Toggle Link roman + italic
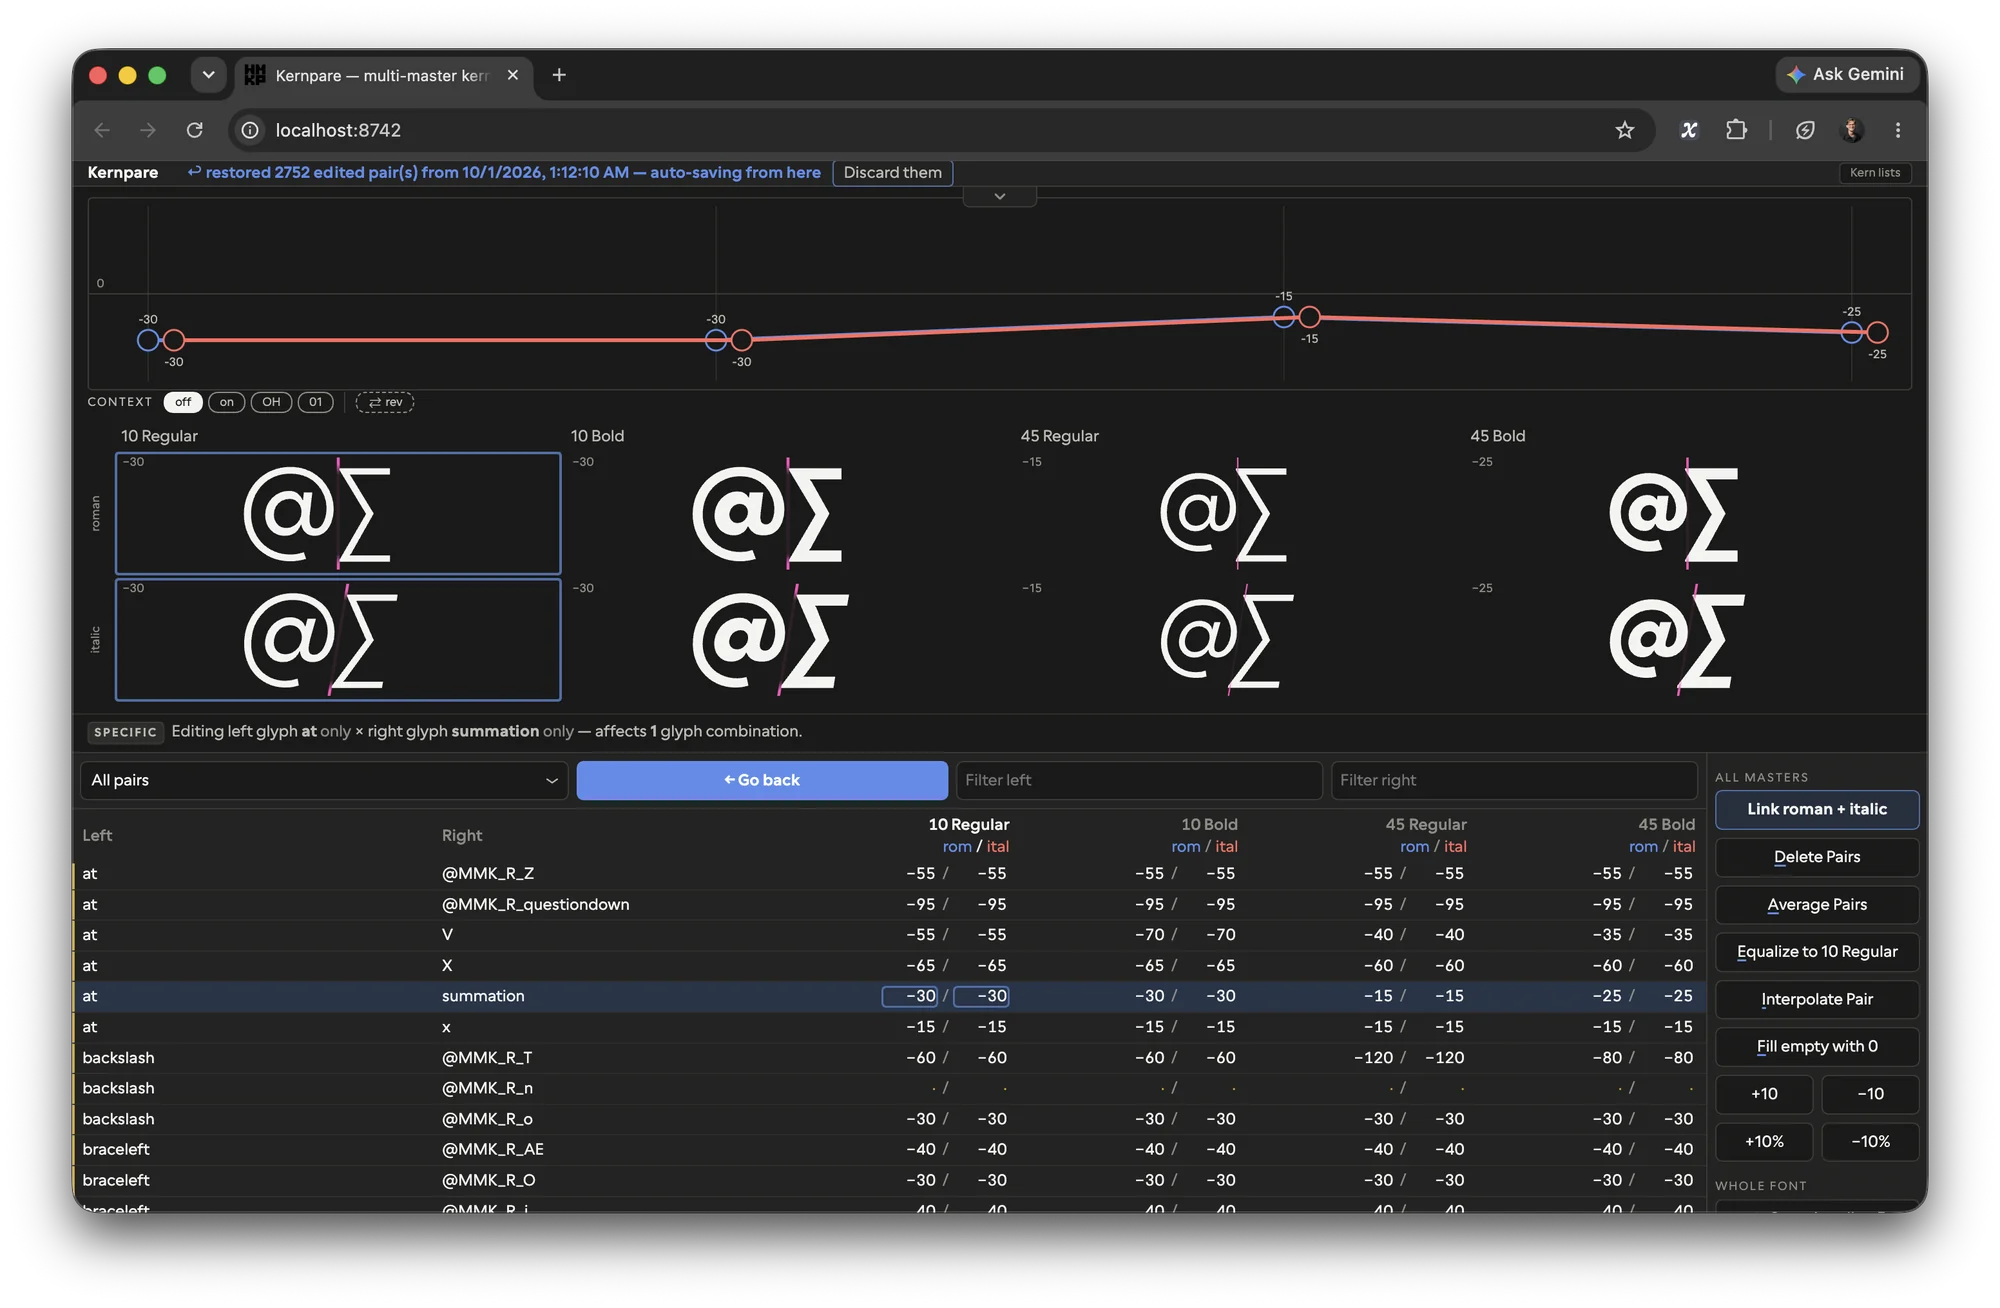 [1817, 810]
